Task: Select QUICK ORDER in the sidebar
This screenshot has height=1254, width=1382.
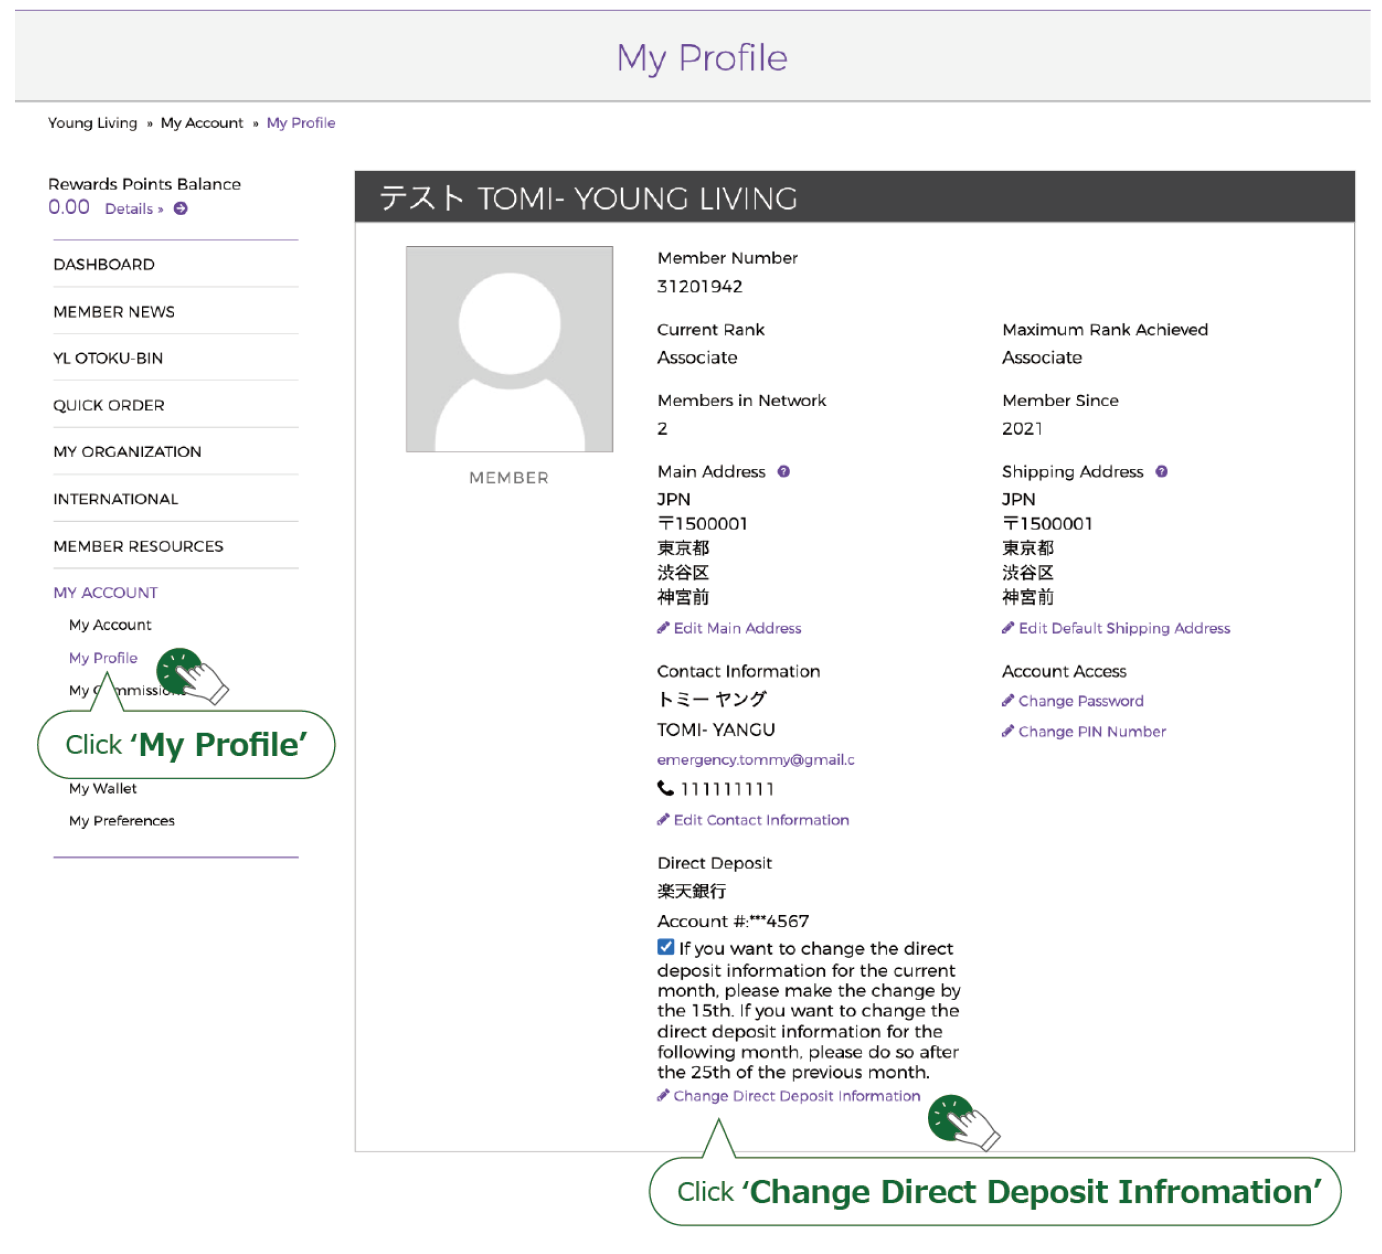Action: tap(109, 406)
